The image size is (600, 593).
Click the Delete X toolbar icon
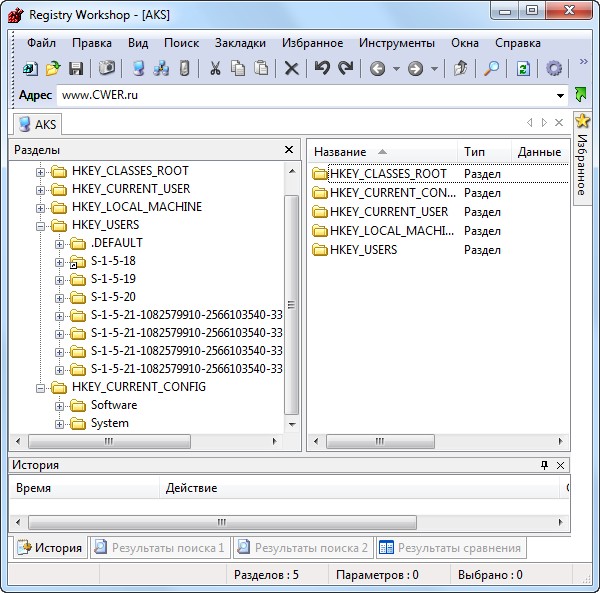pos(291,68)
